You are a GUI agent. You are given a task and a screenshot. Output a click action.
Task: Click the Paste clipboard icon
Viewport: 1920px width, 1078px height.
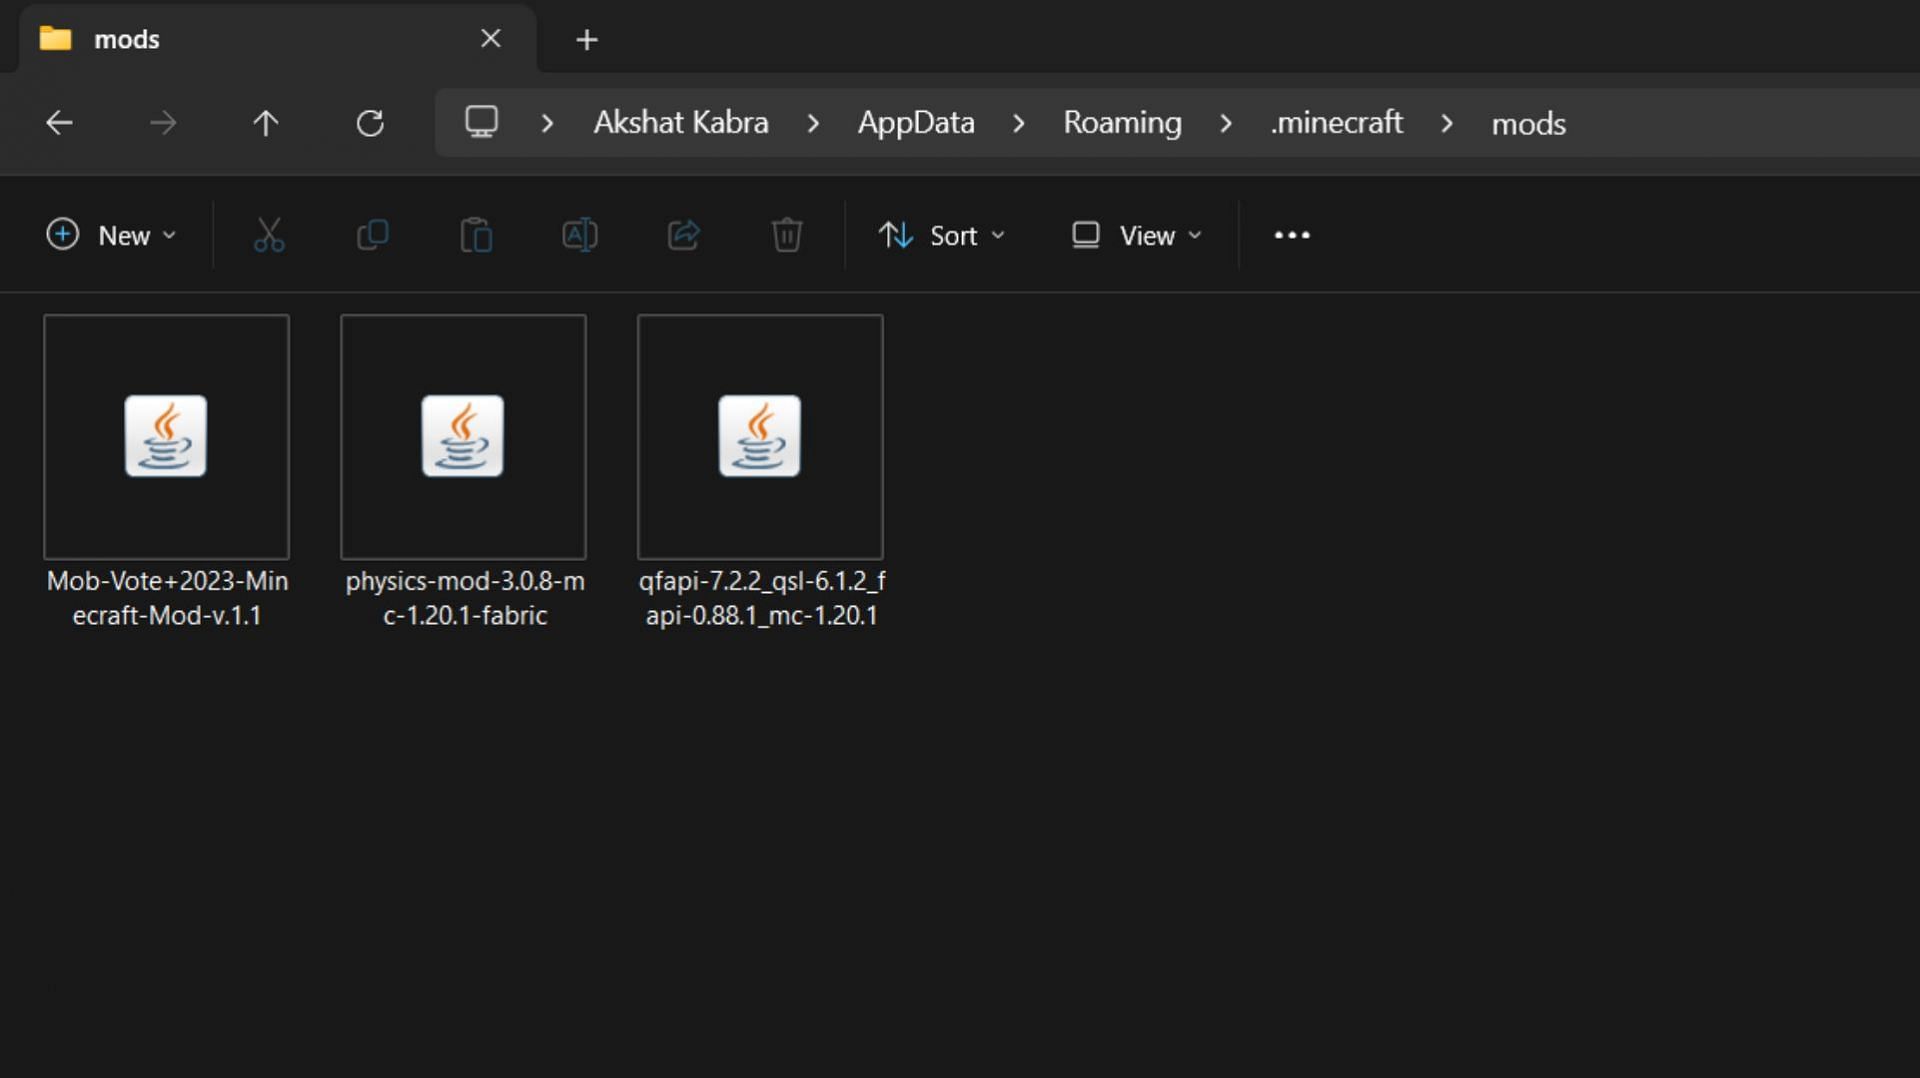click(x=476, y=235)
